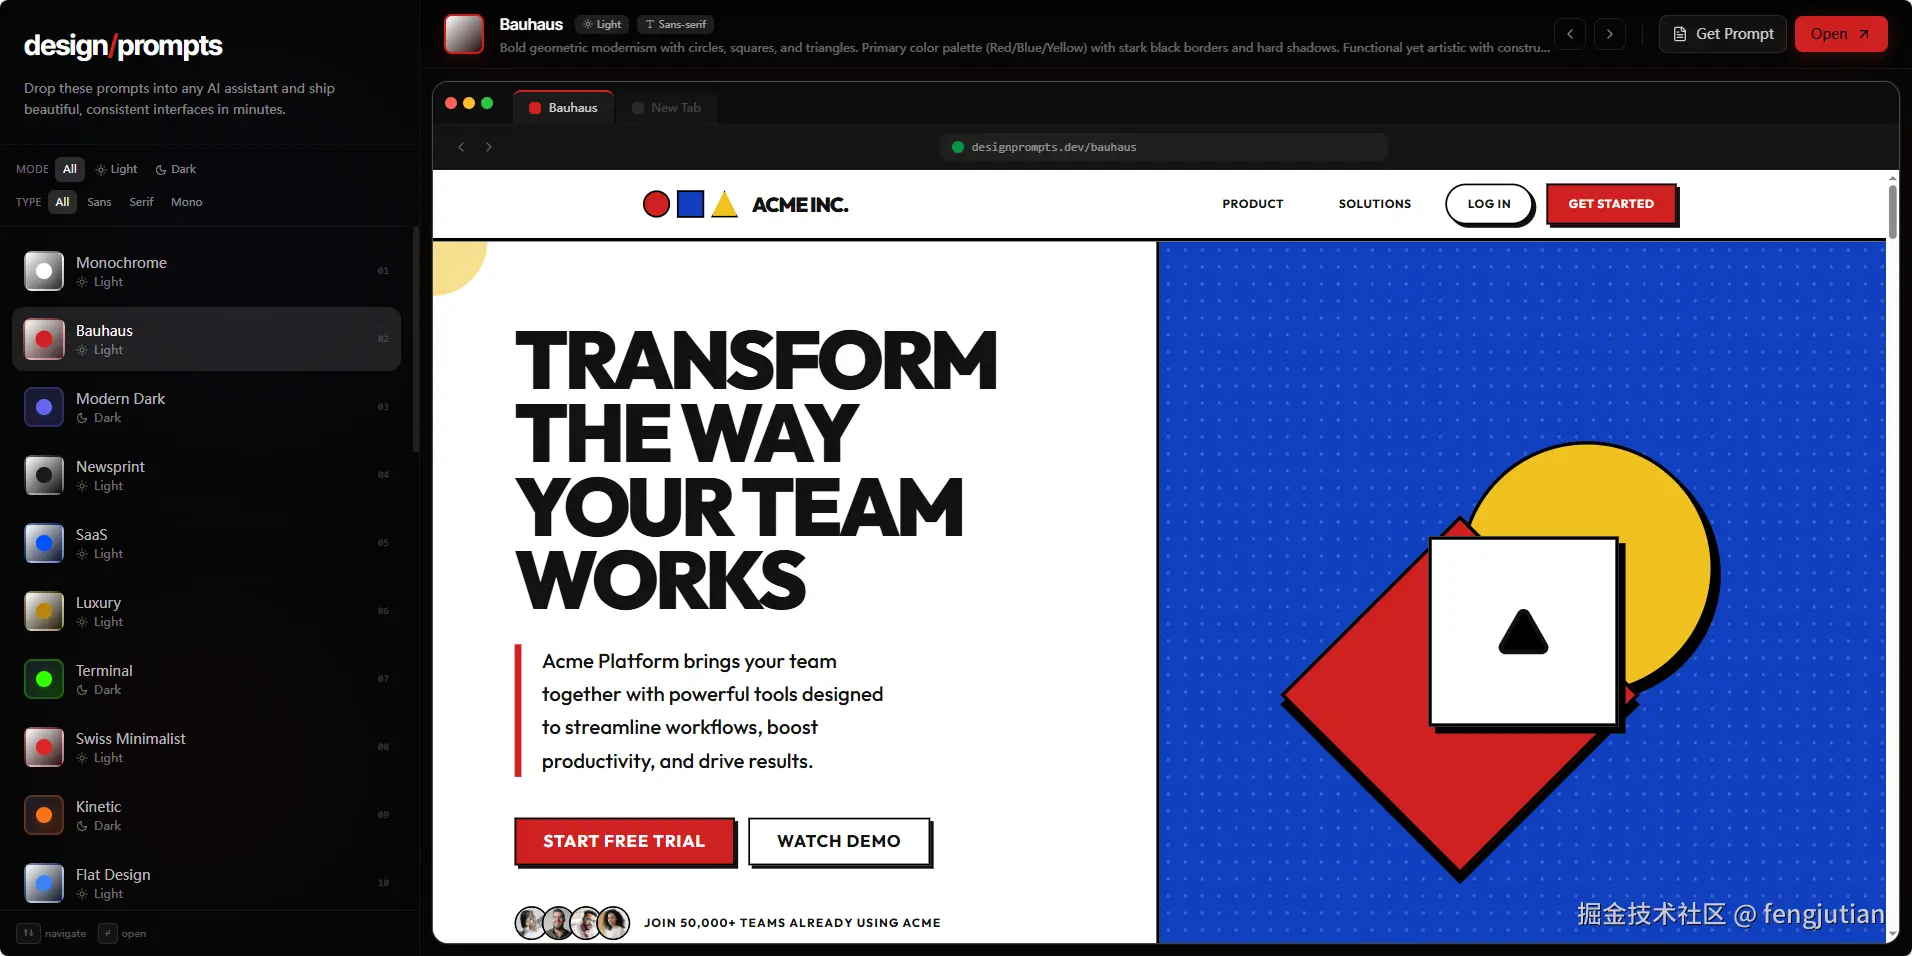Click the Get Prompt button
This screenshot has width=1912, height=956.
coord(1722,34)
